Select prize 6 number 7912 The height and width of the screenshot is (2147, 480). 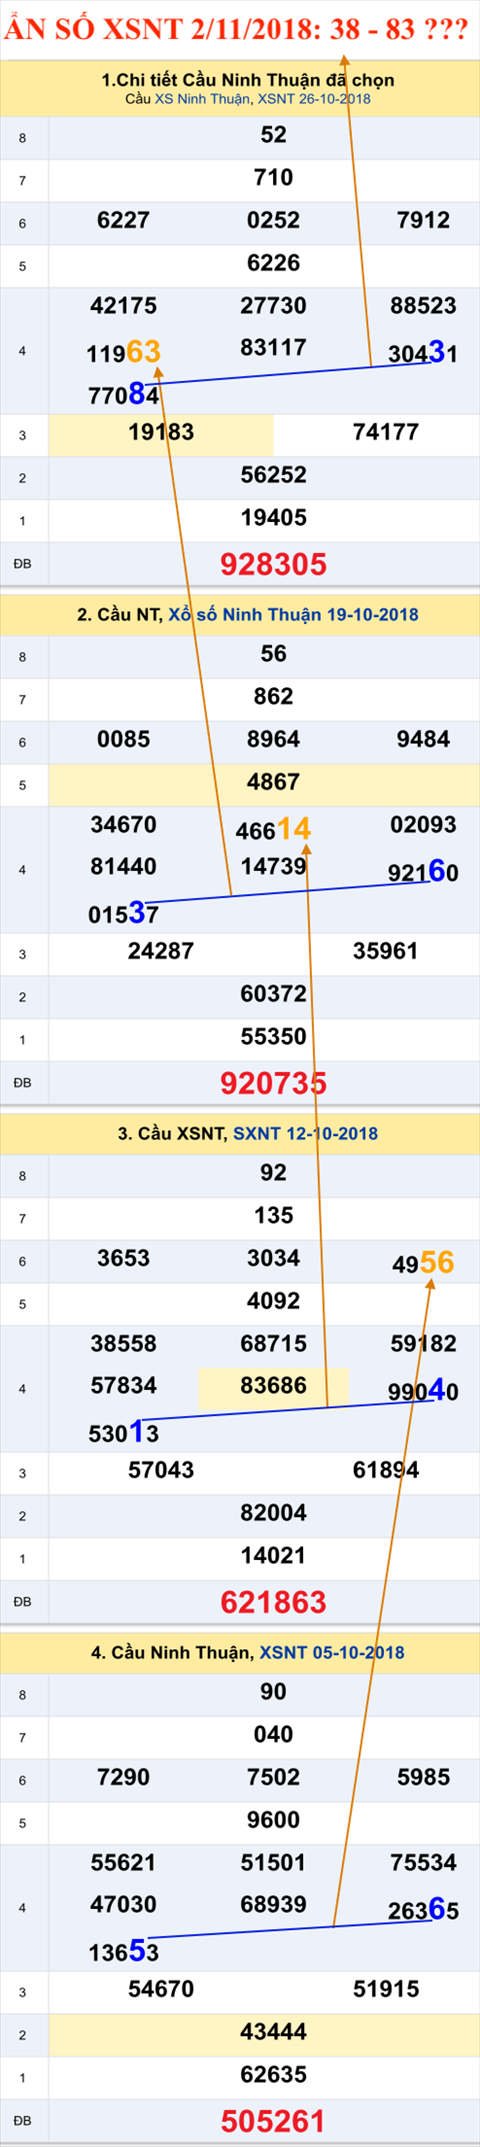click(423, 220)
